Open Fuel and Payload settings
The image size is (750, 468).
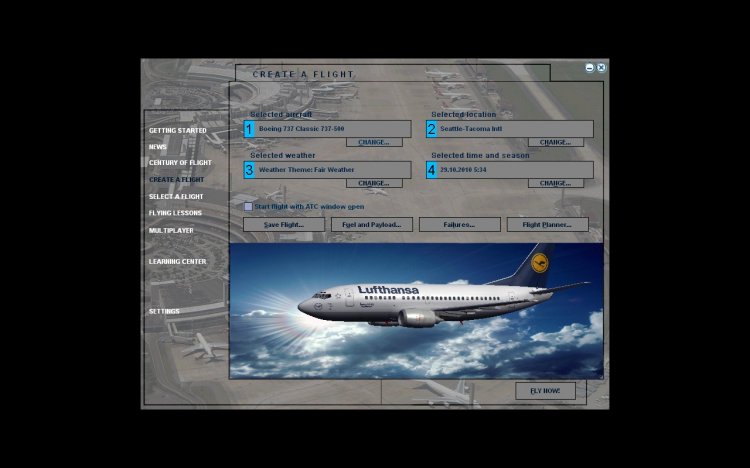[372, 224]
